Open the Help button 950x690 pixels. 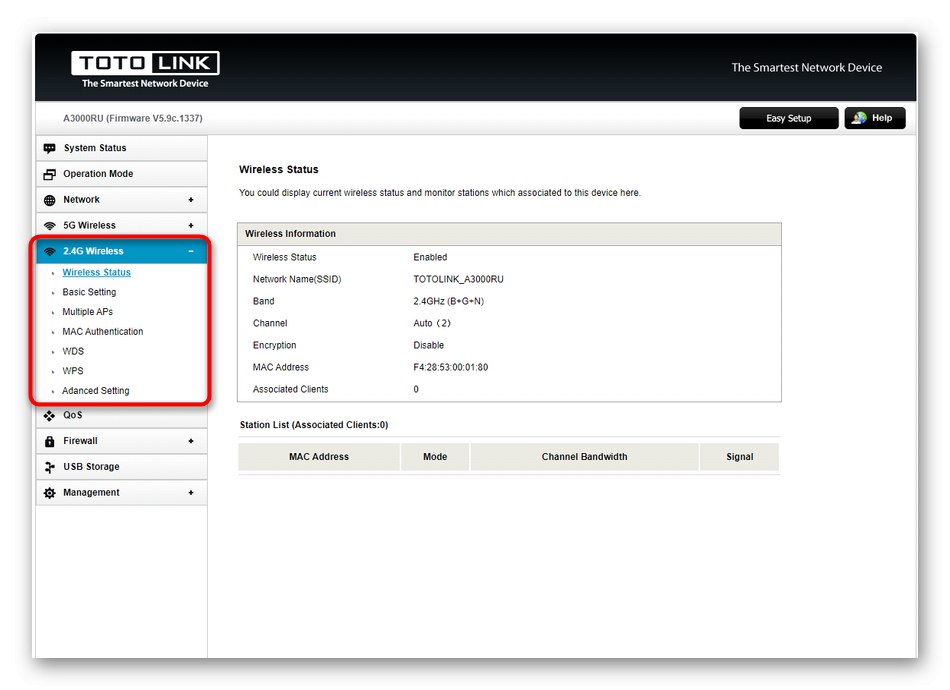click(875, 118)
